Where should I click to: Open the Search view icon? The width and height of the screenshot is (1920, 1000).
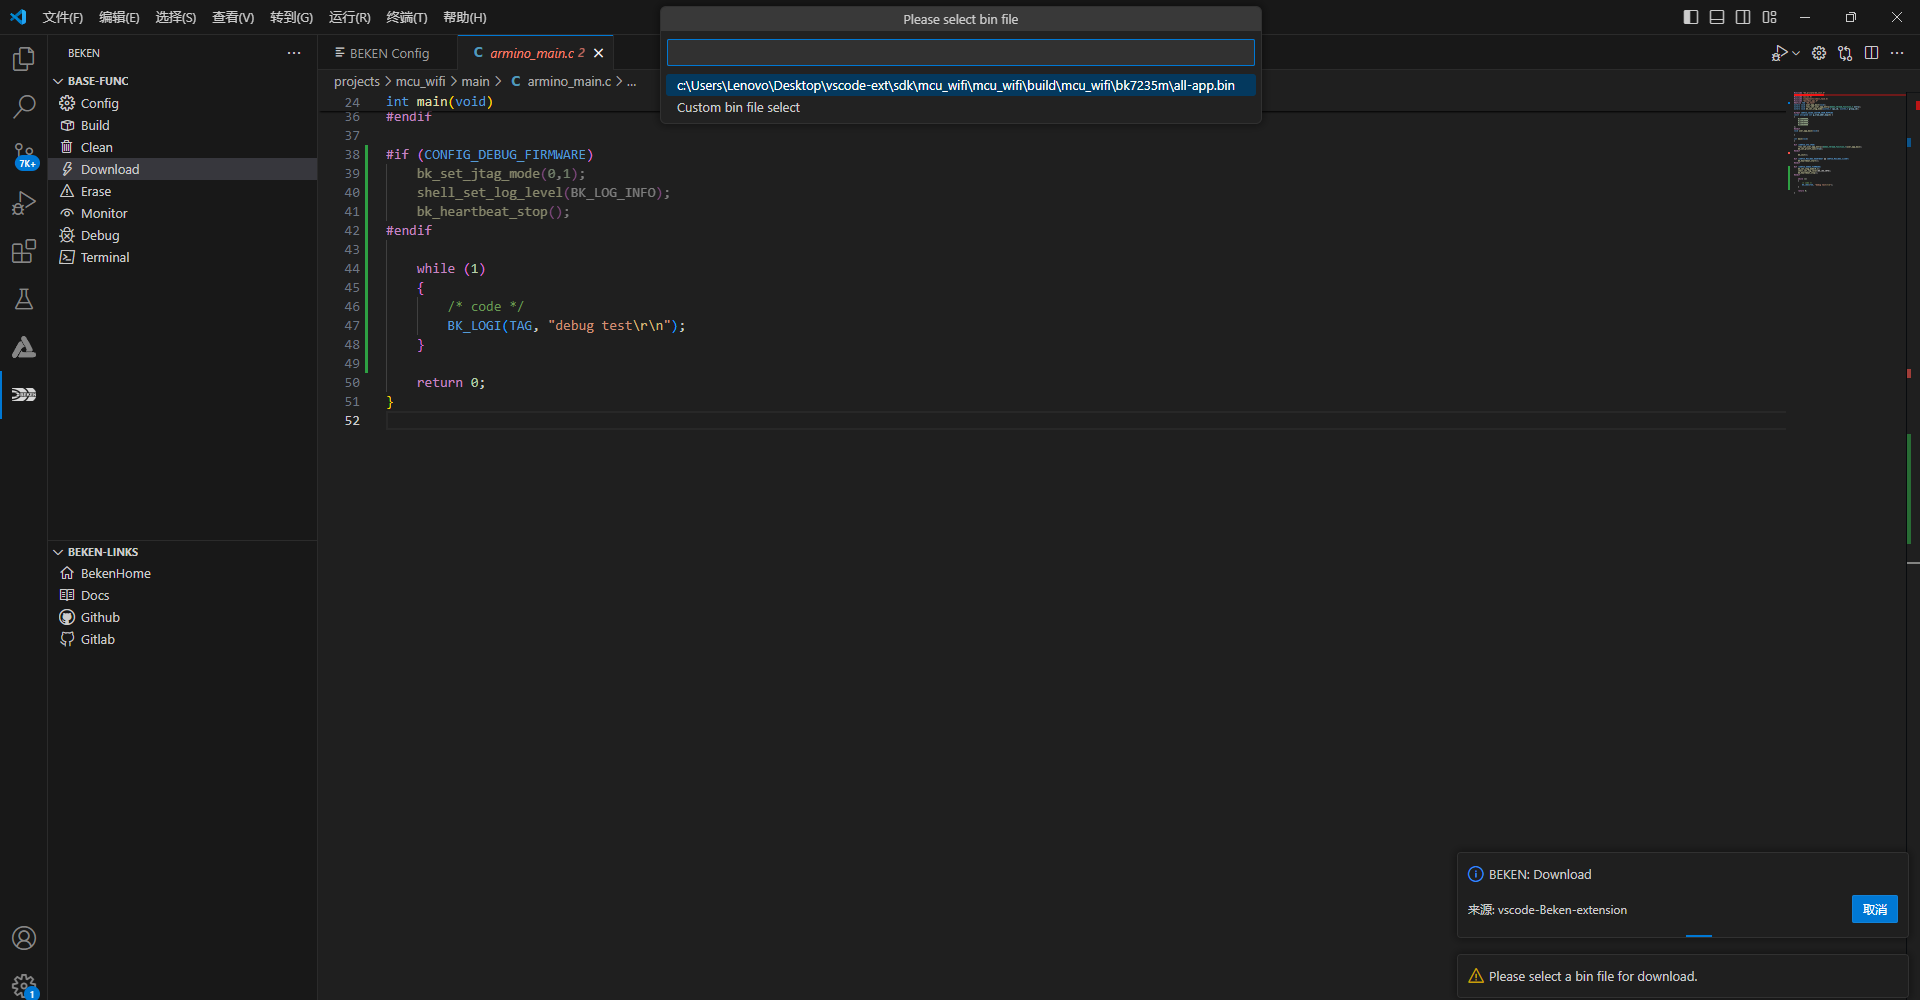click(24, 106)
